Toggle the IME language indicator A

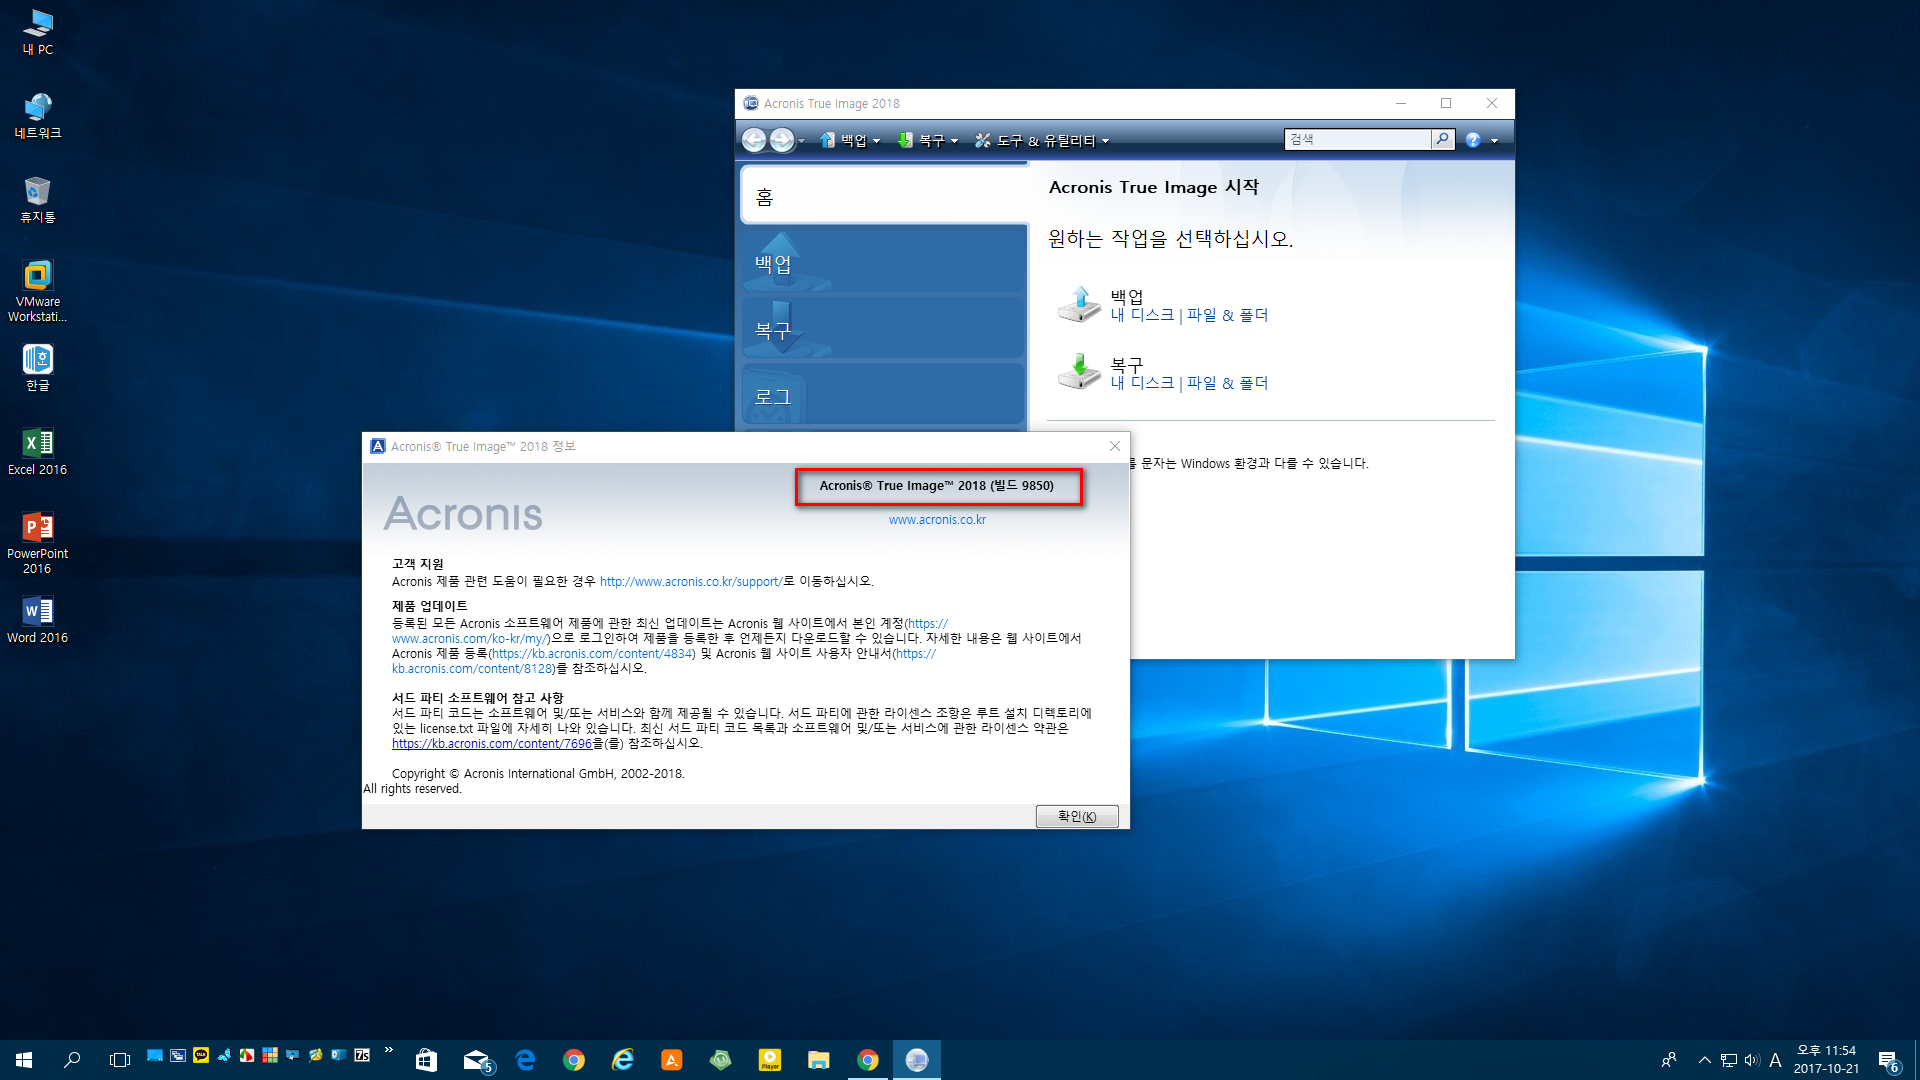coord(1776,1060)
